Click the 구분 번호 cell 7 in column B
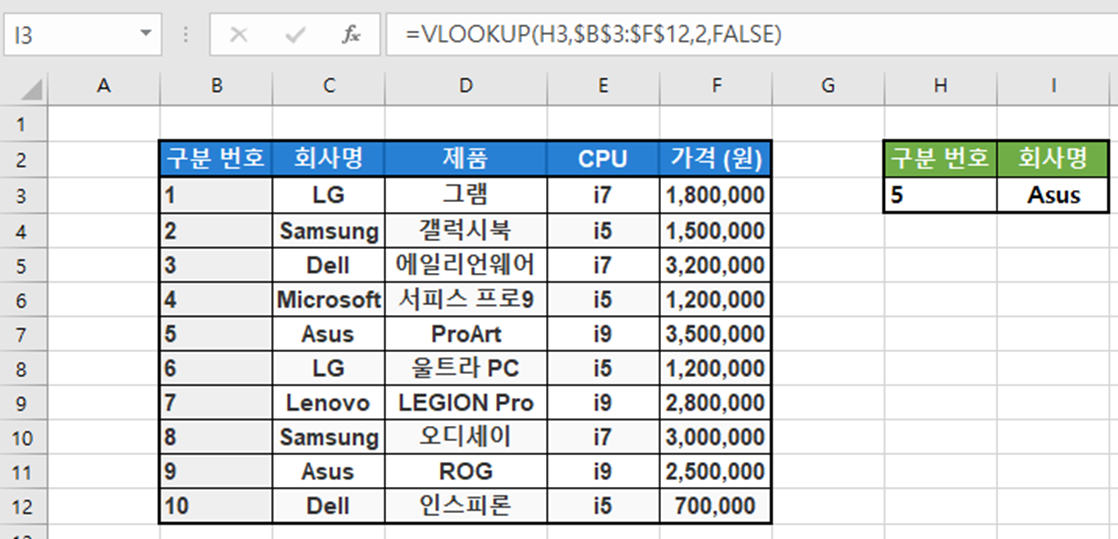 pos(216,403)
